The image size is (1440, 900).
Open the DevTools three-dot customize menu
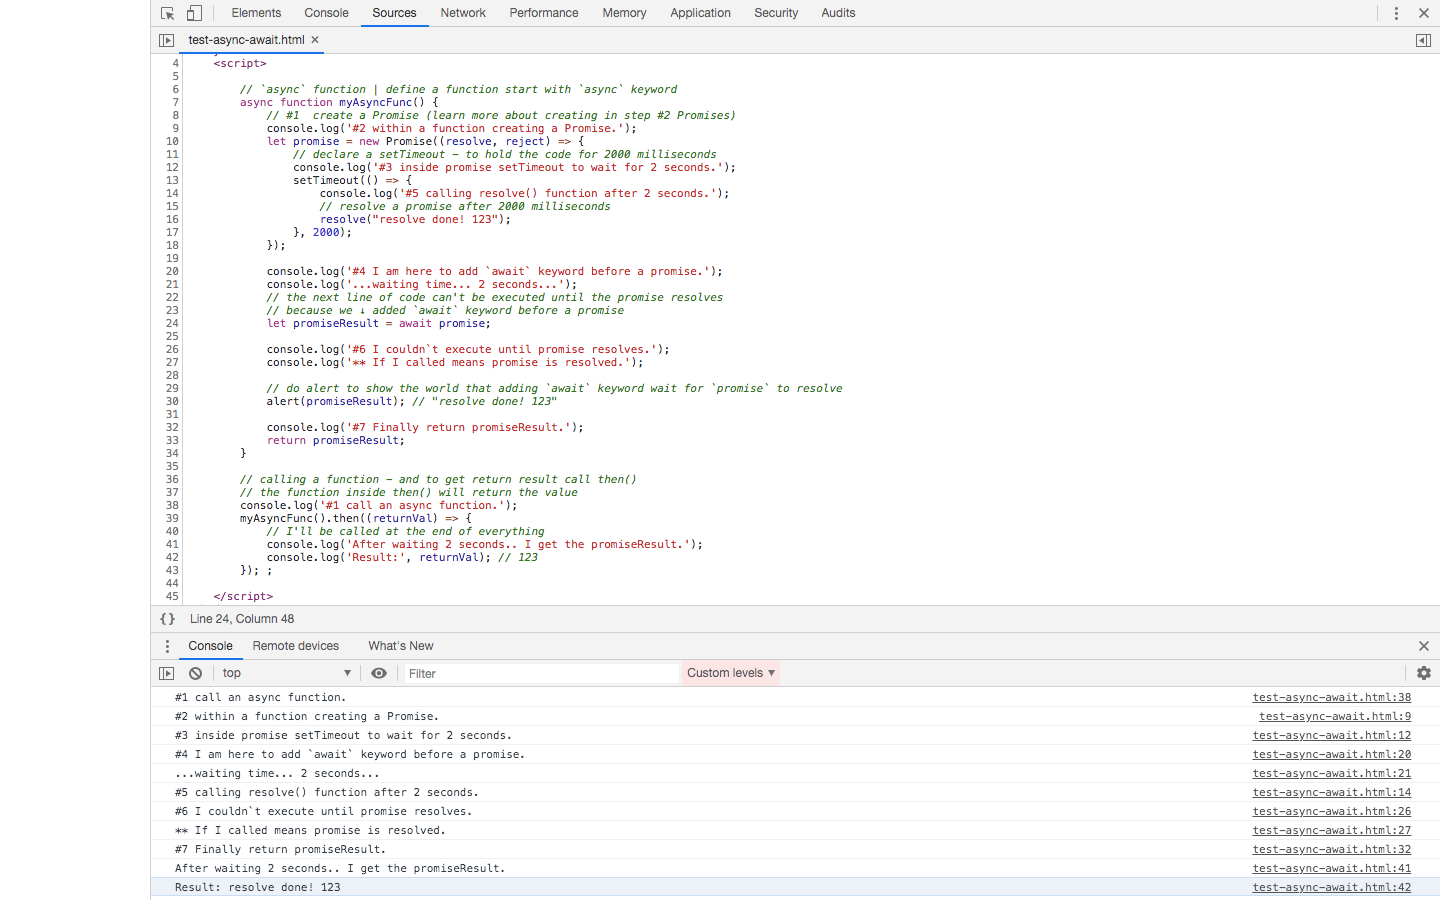1396,13
